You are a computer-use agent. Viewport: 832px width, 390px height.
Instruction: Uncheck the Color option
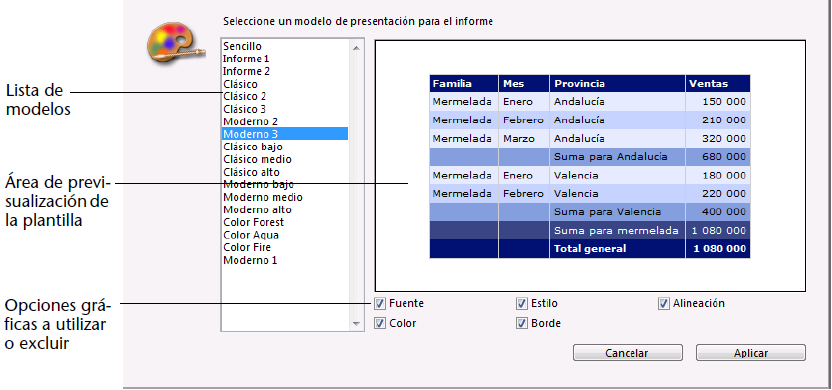379,323
